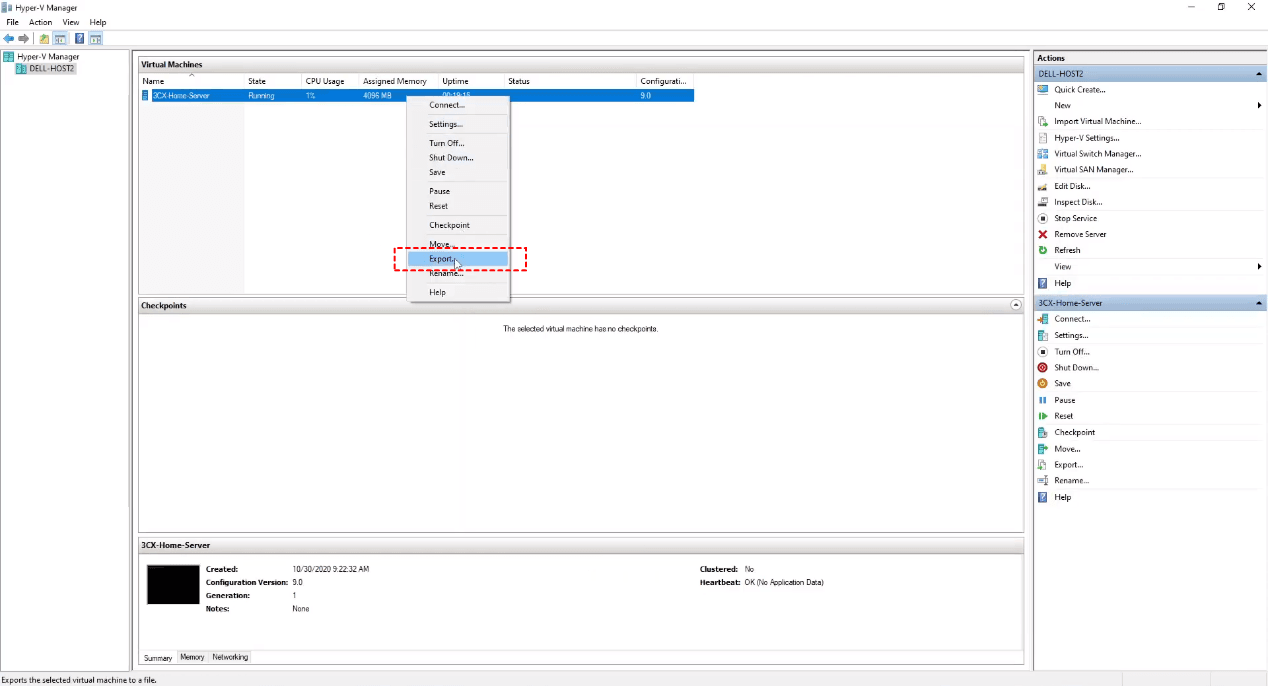1268x686 pixels.
Task: Click Turn Off icon in Actions pane
Action: point(1043,351)
